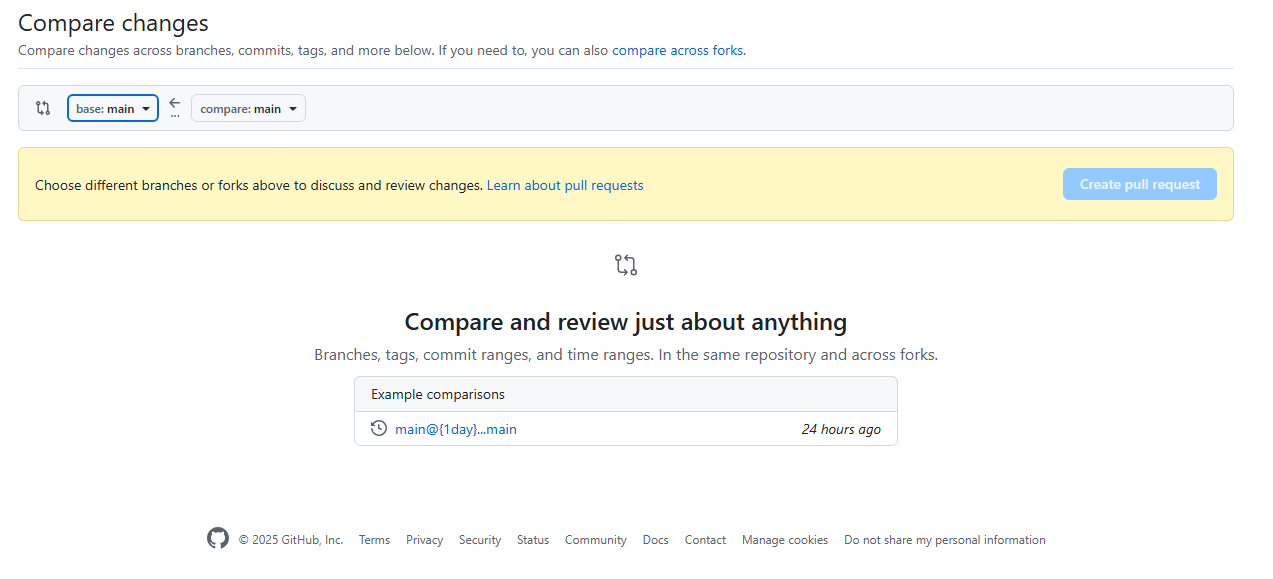Click the history clock icon beside the example comparison
Screen dimensions: 1273x579
pos(378,428)
